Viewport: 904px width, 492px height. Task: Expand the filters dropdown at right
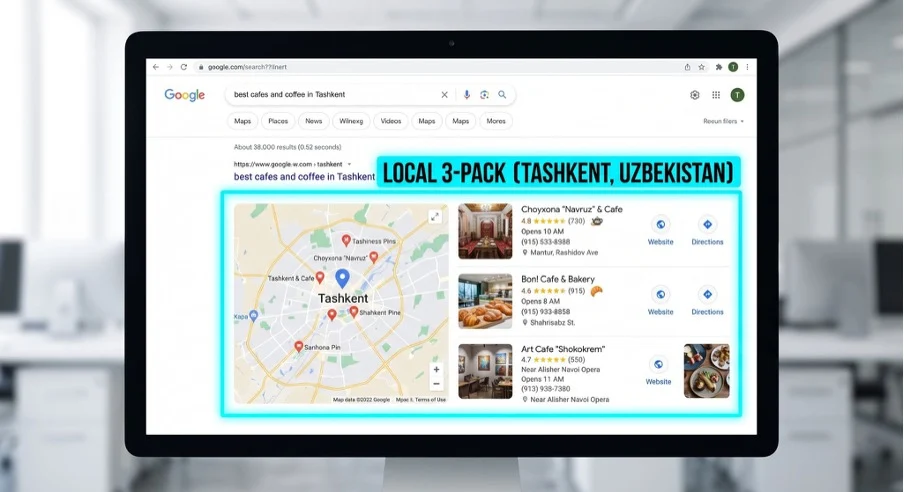coord(723,121)
